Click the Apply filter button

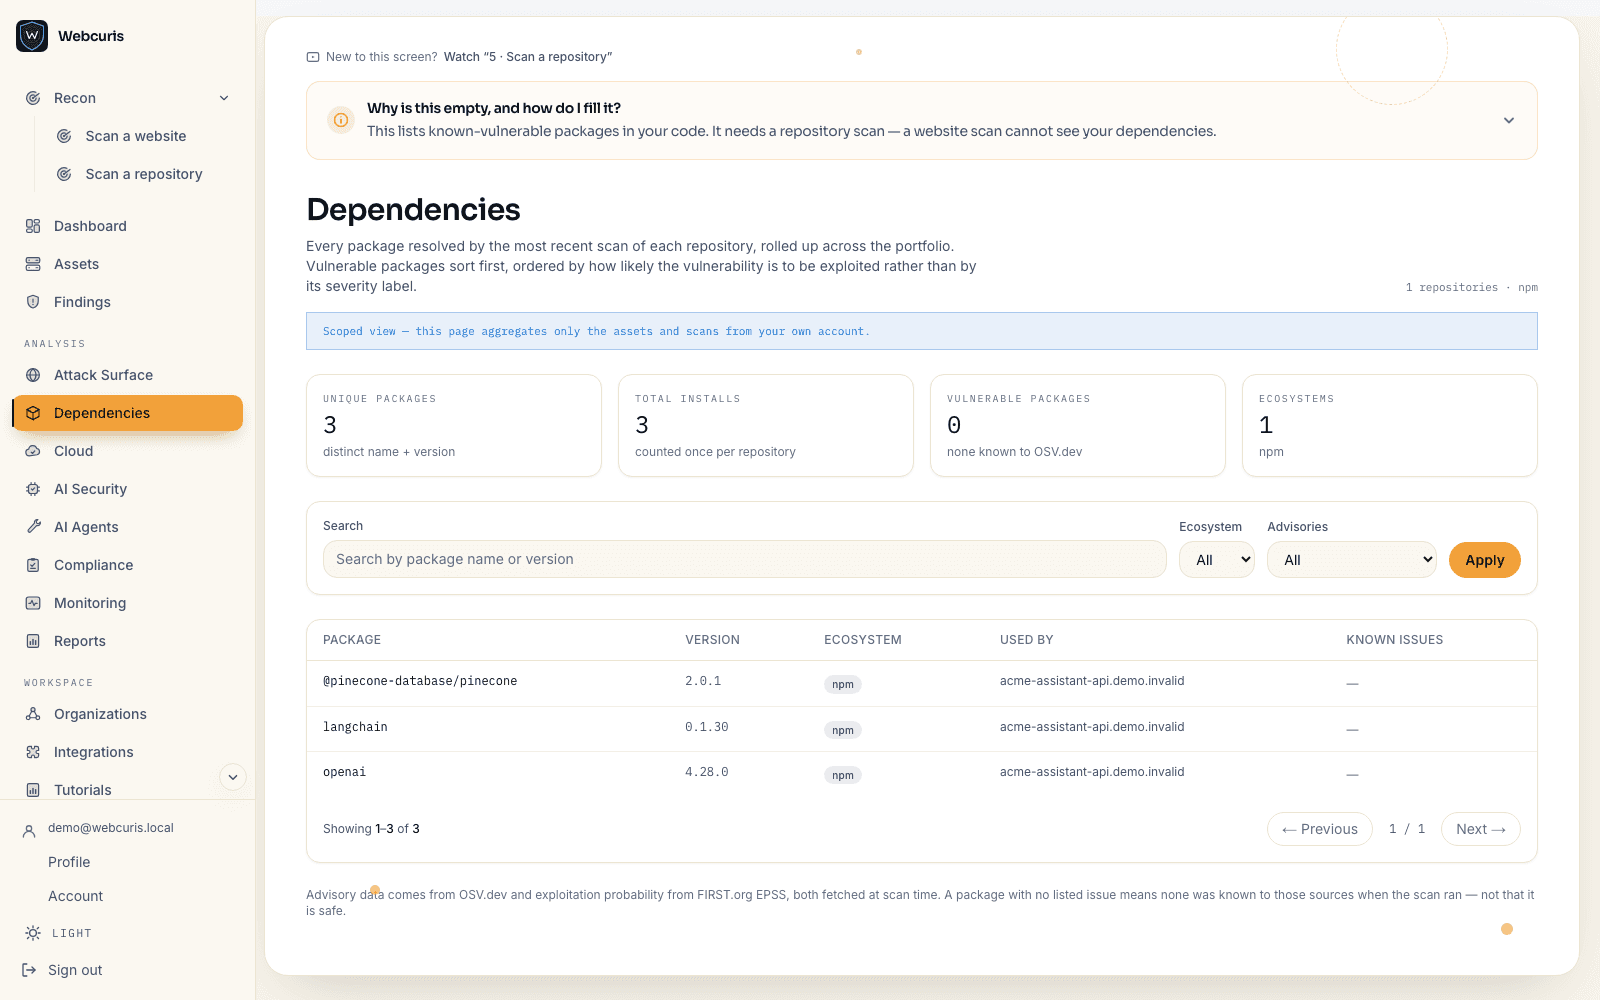[x=1485, y=560]
